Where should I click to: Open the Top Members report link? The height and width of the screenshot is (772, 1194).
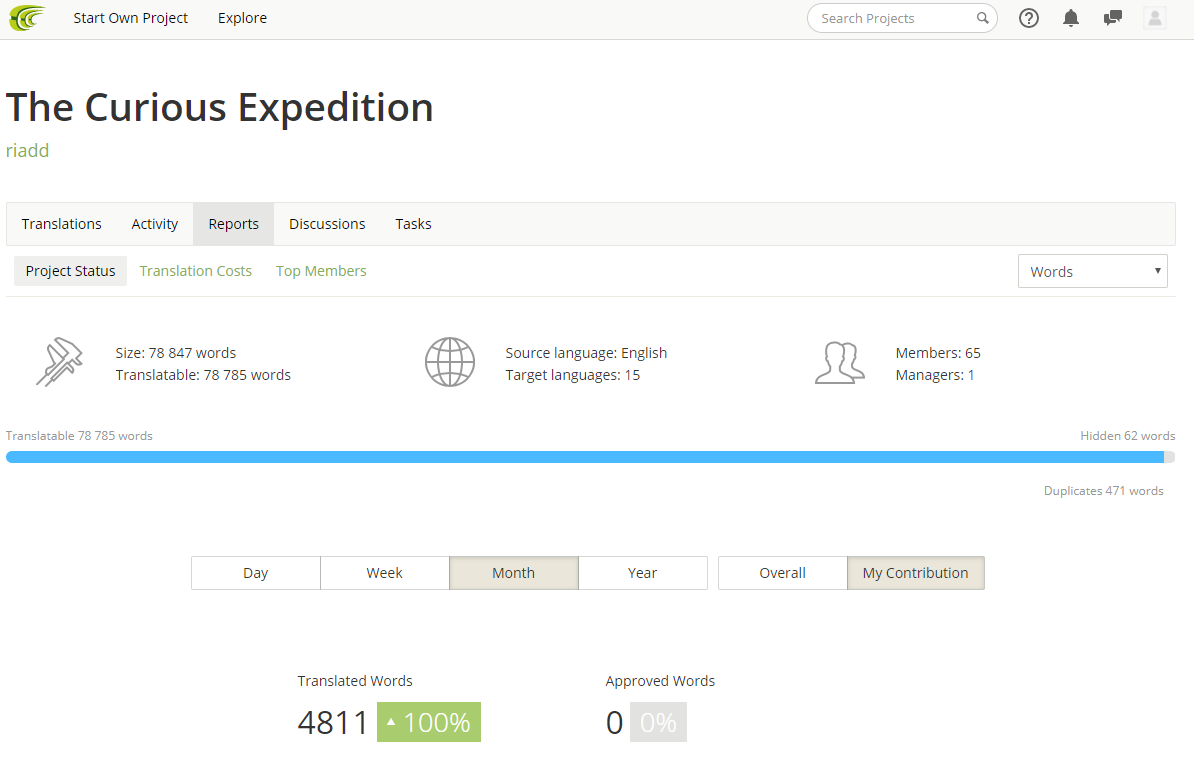[x=321, y=271]
